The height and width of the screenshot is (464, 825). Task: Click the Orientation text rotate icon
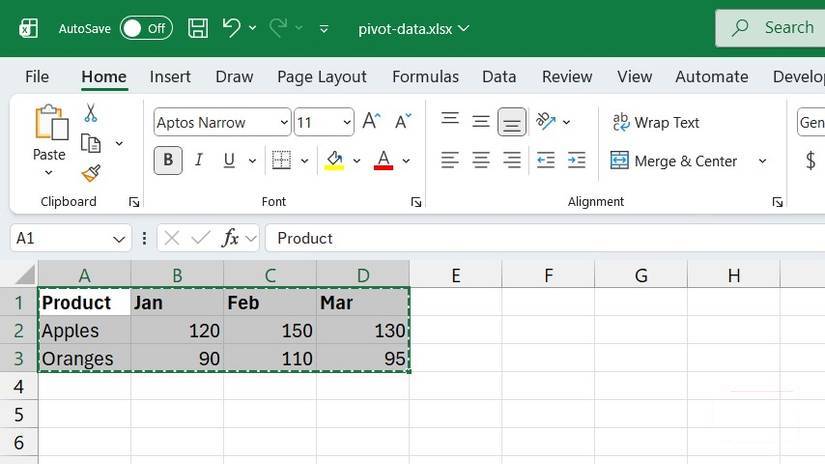pyautogui.click(x=546, y=121)
